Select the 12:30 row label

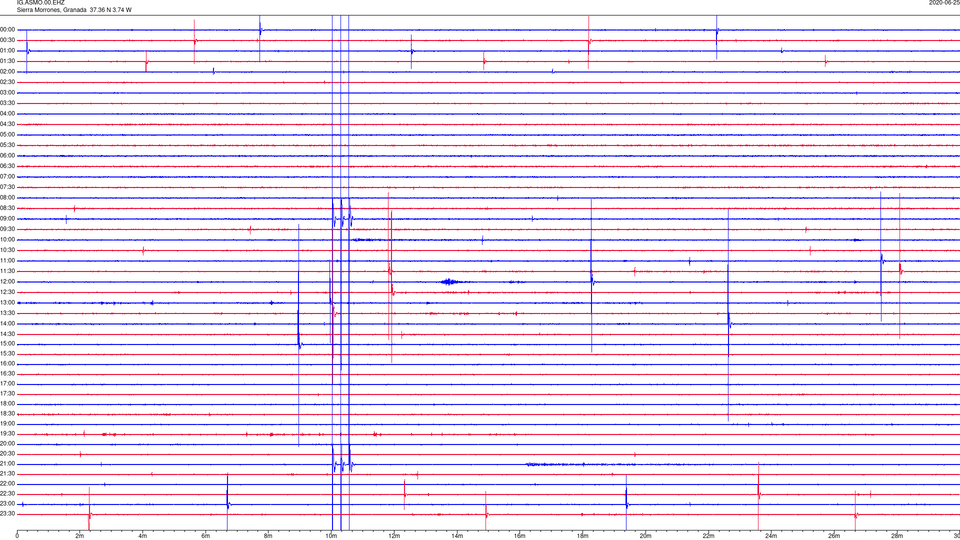point(7,292)
